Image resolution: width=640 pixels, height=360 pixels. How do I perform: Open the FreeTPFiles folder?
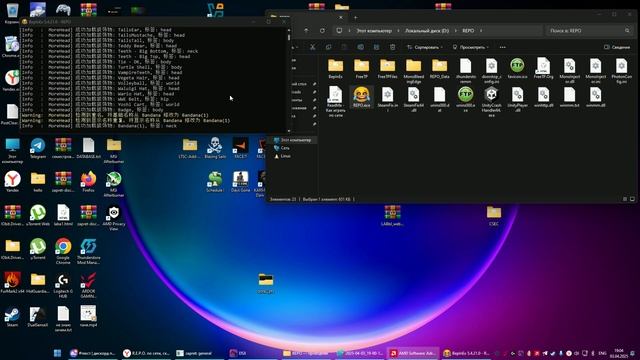387,68
